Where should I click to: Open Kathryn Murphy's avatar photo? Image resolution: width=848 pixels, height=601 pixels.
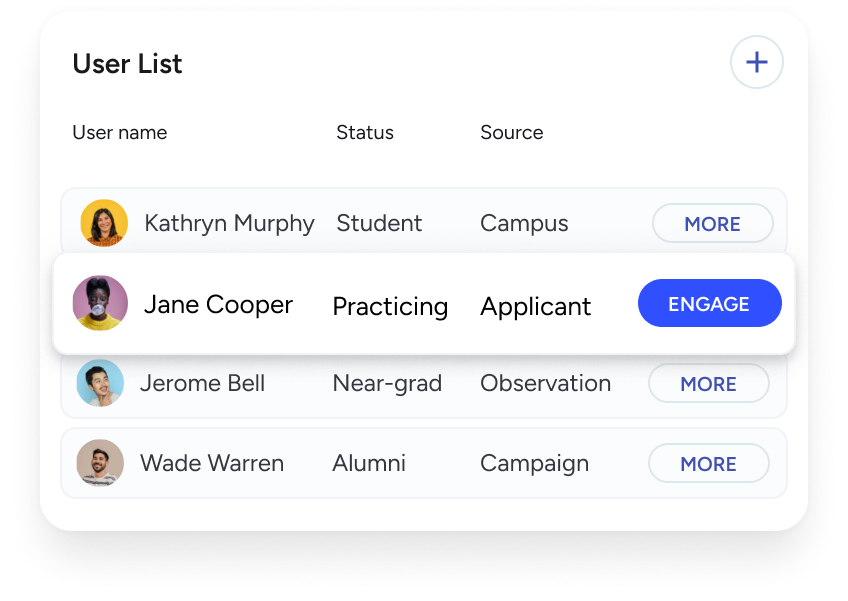pos(104,223)
